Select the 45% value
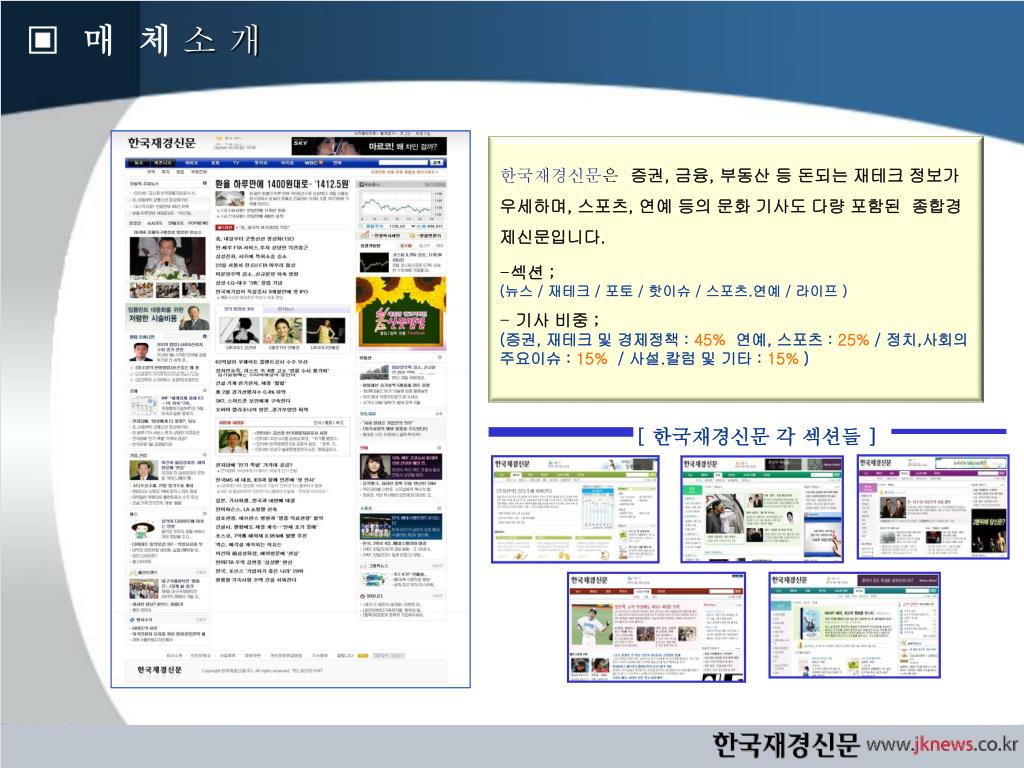The height and width of the screenshot is (768, 1024). click(x=710, y=340)
